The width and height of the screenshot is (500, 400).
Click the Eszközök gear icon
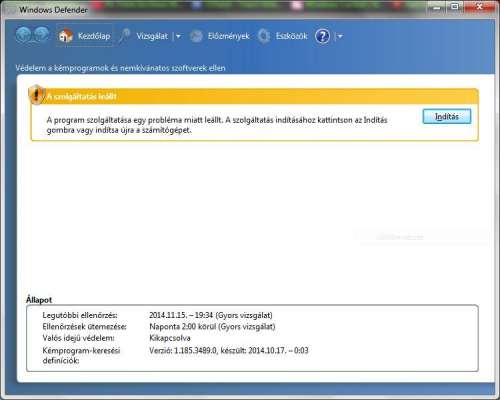264,36
